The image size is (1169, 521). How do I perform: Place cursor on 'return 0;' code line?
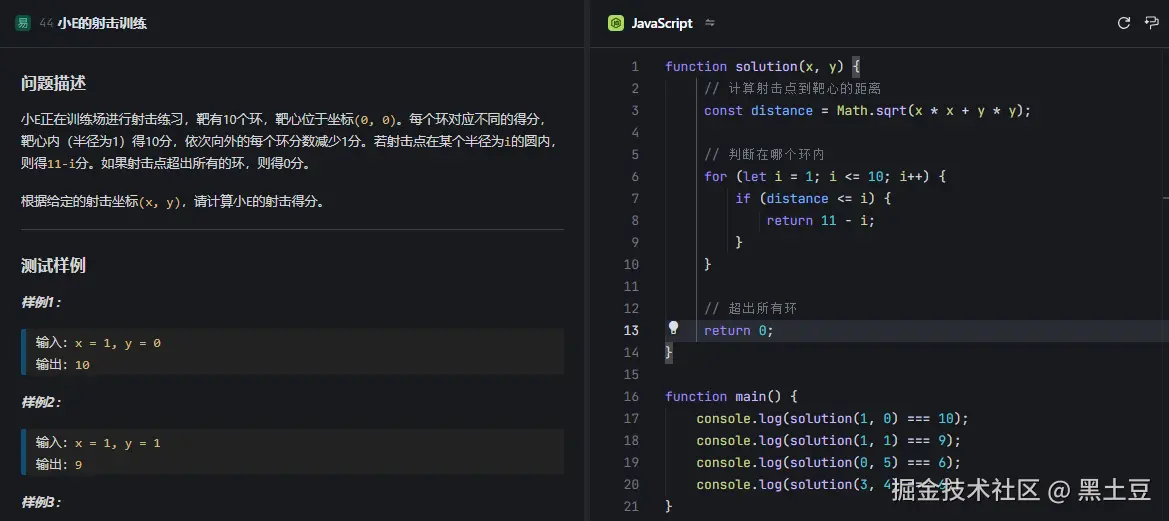click(738, 330)
